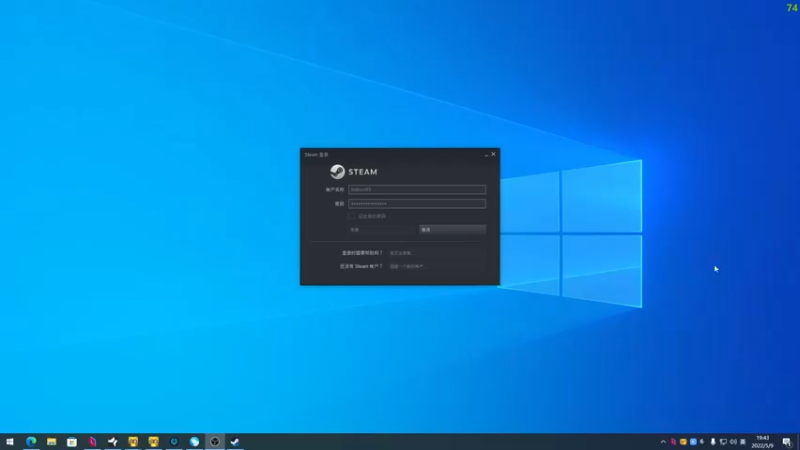Open network settings from the tray
The width and height of the screenshot is (800, 450).
coord(723,442)
